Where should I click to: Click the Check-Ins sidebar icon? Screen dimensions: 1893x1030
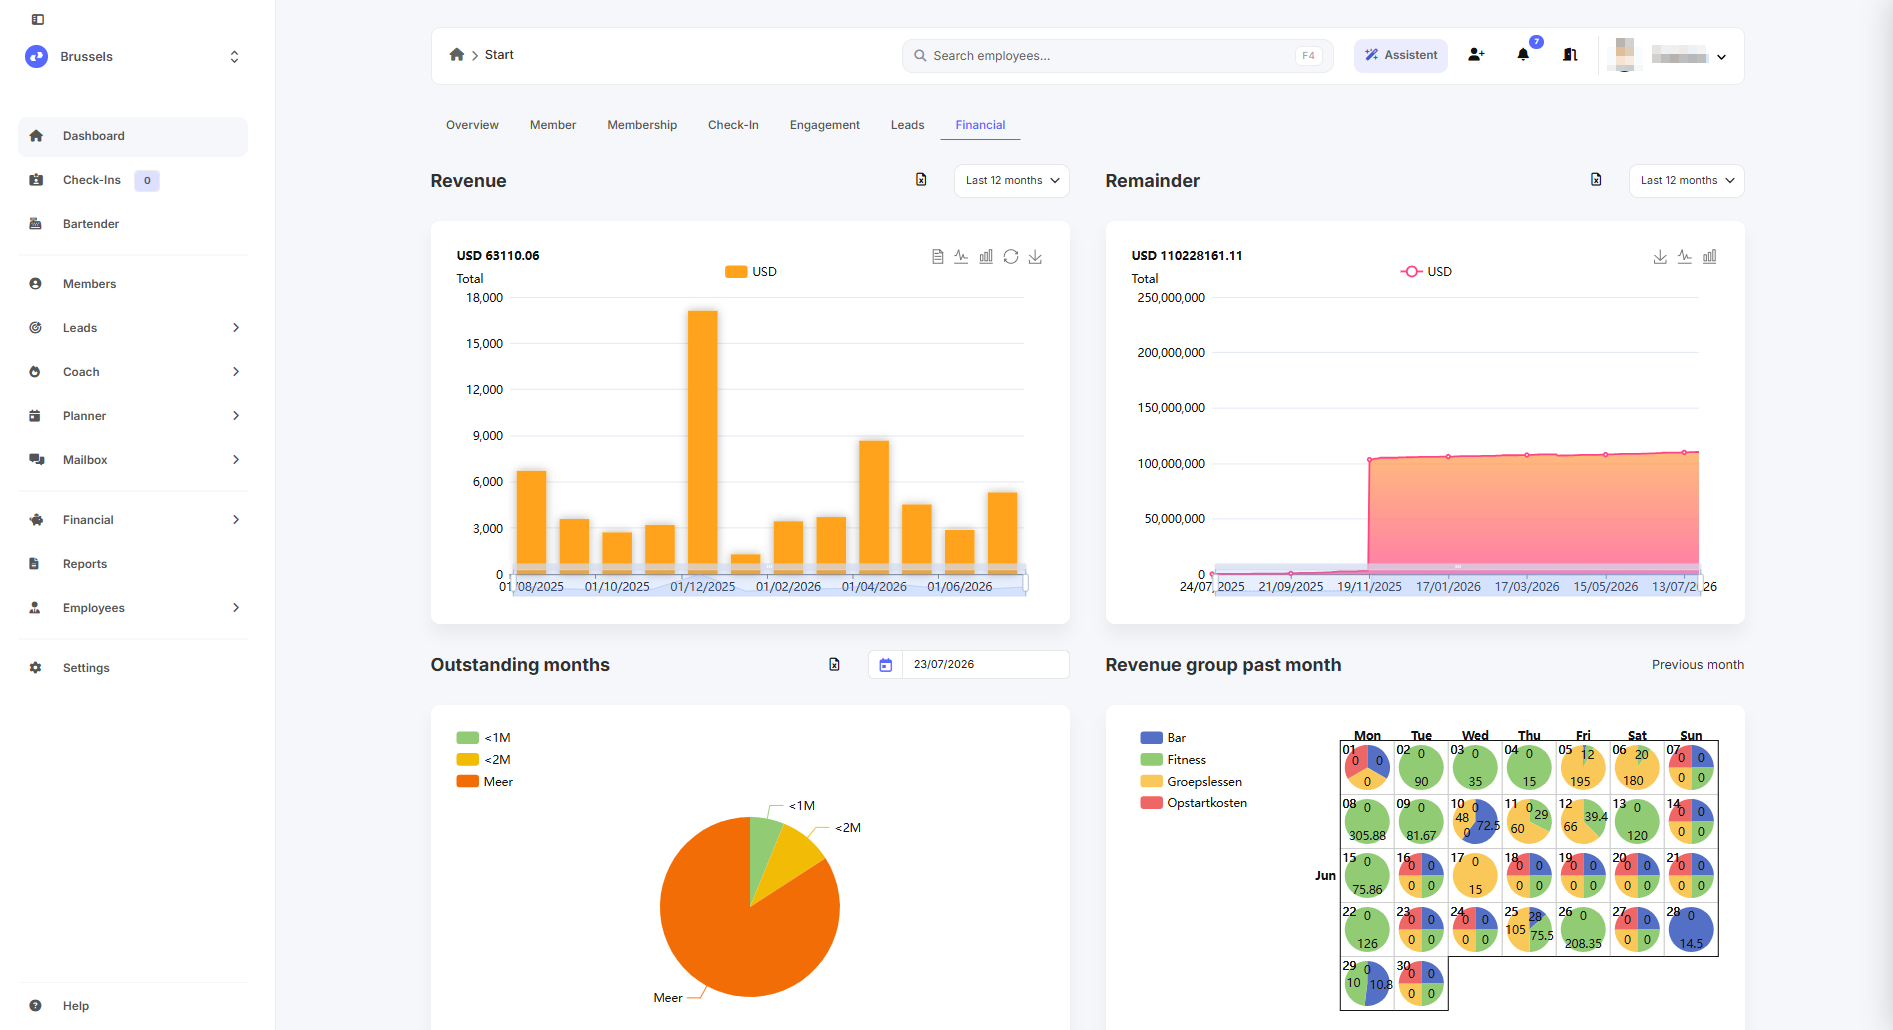click(36, 180)
